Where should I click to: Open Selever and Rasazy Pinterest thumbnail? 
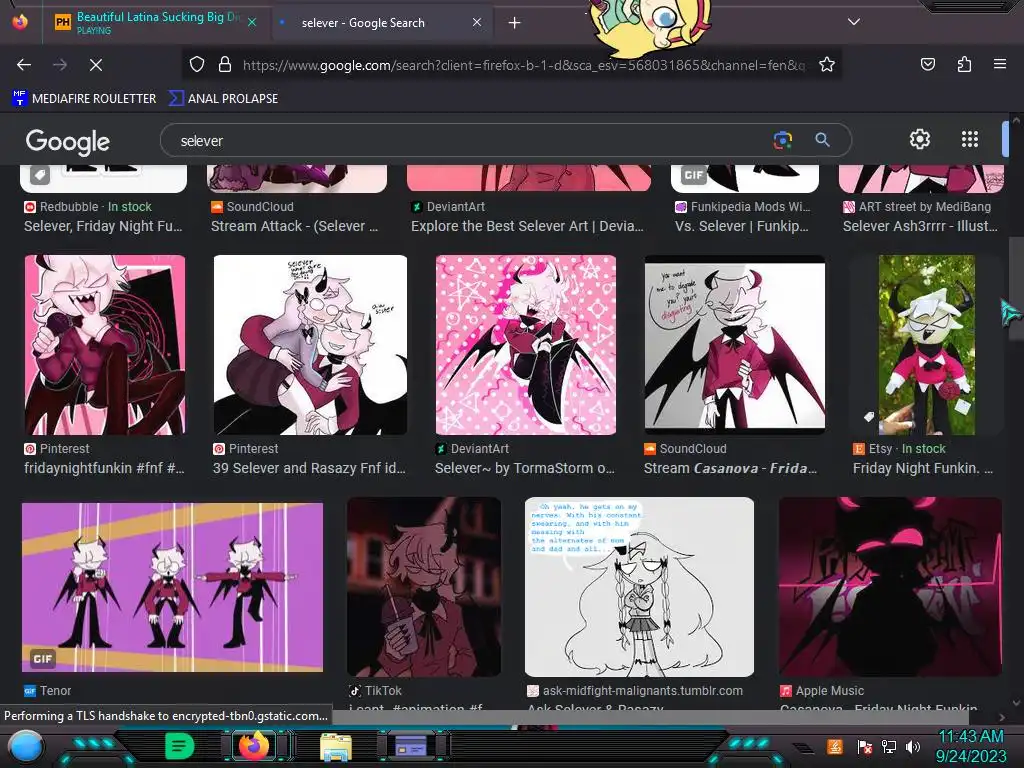[310, 345]
